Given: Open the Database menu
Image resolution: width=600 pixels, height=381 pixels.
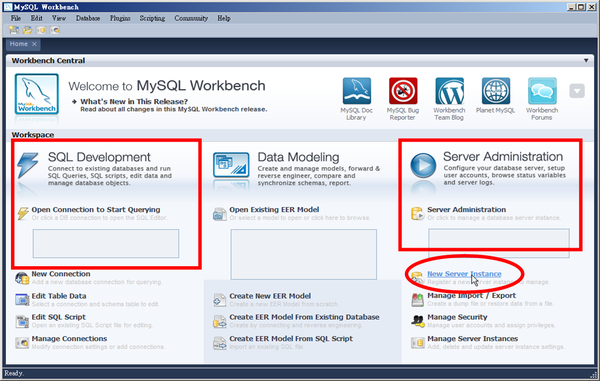Looking at the screenshot, I should click(x=88, y=18).
